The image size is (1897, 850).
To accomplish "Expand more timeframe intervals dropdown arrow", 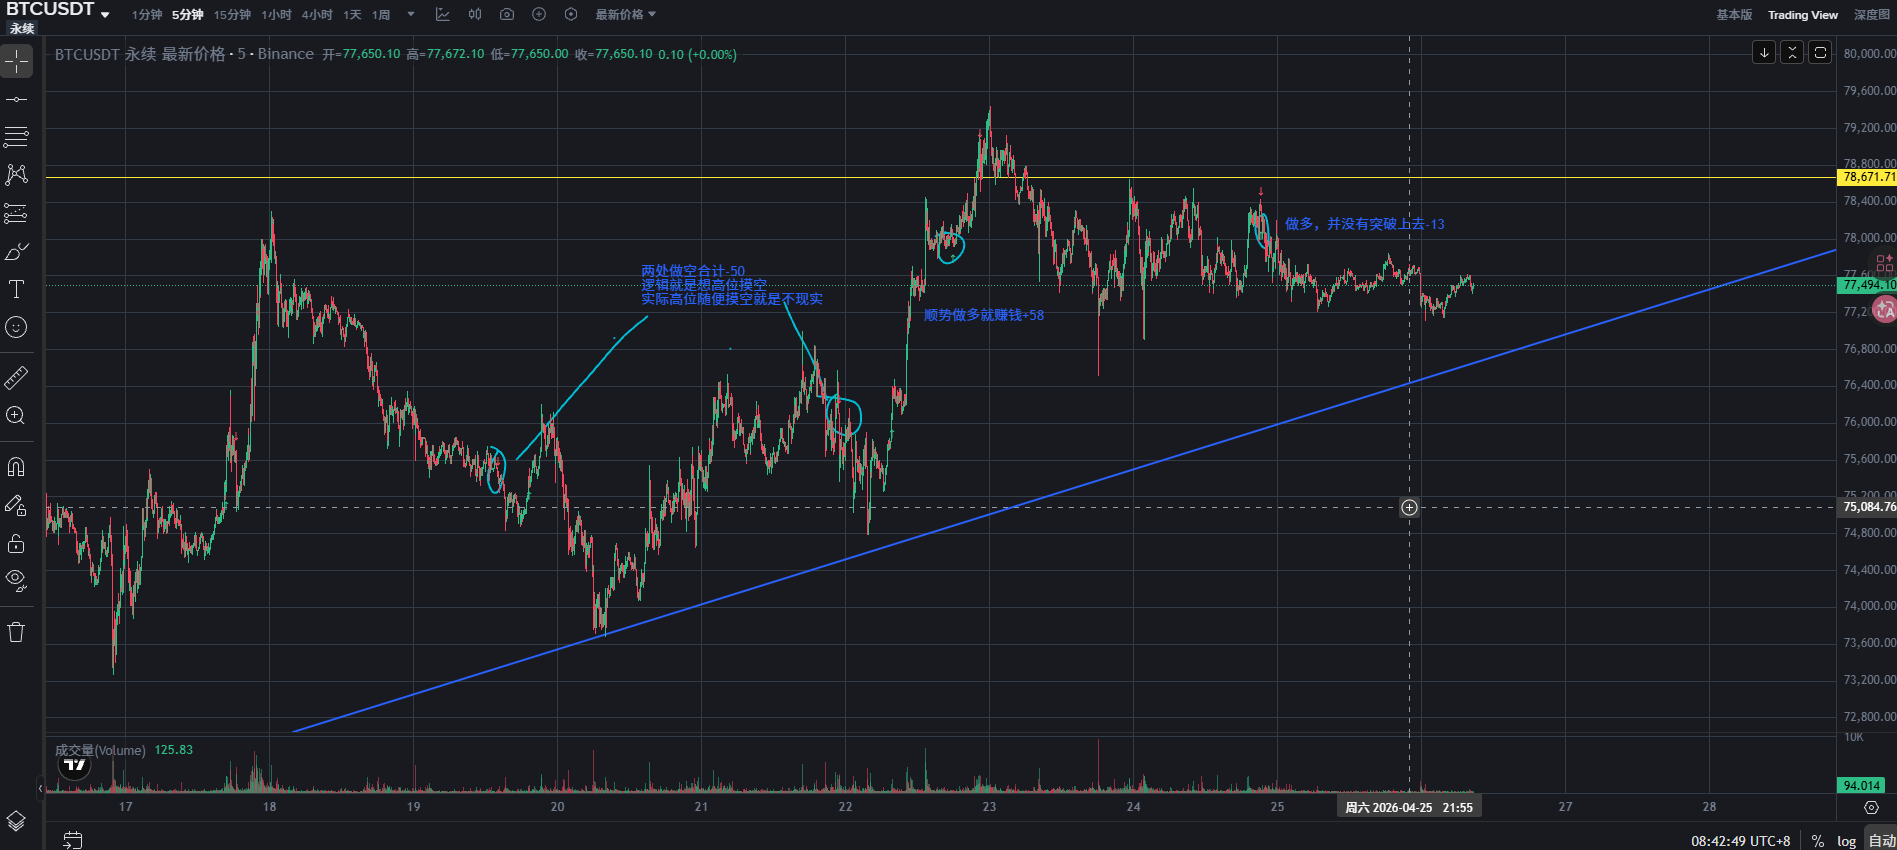I will pos(411,15).
